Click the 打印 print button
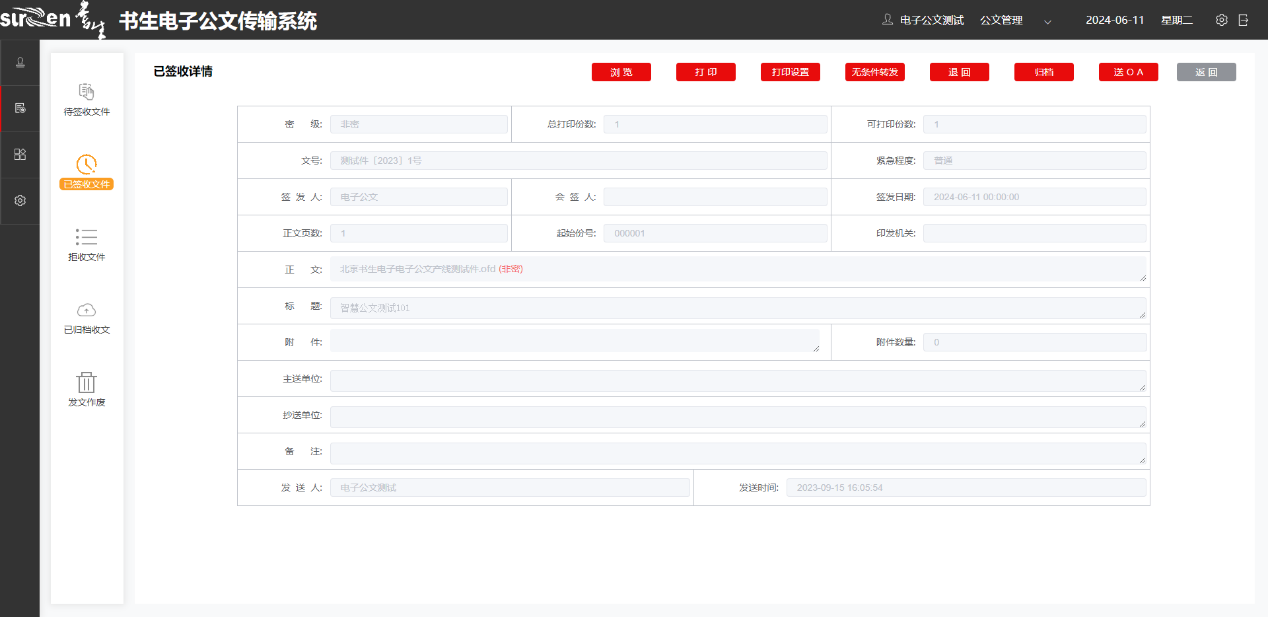 coord(706,72)
